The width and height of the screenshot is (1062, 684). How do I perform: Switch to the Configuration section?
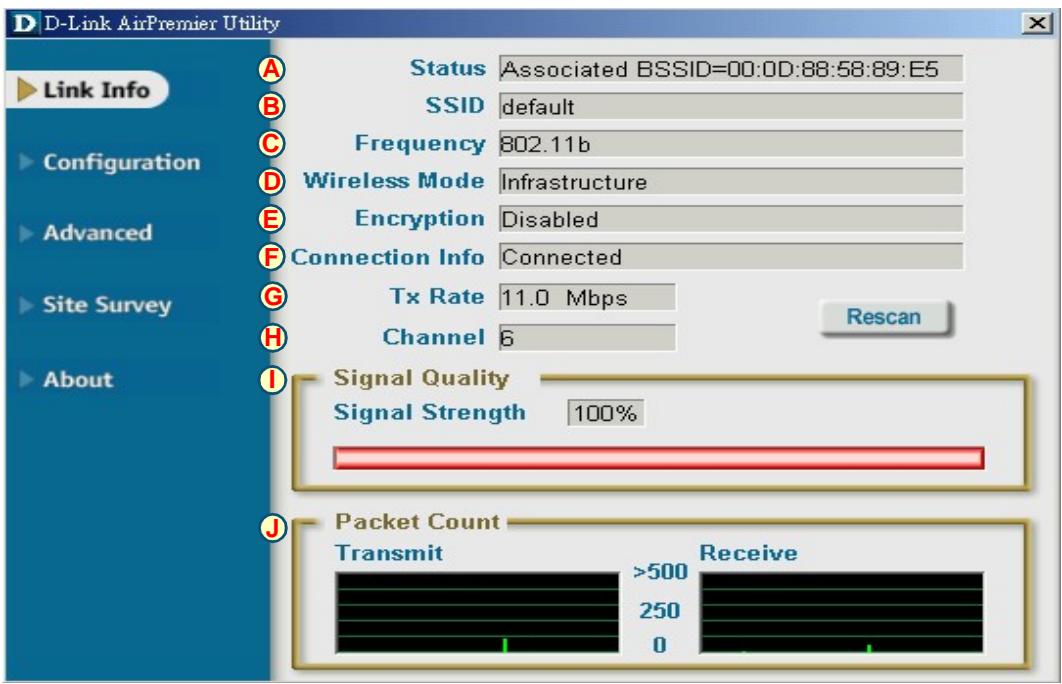tap(121, 162)
